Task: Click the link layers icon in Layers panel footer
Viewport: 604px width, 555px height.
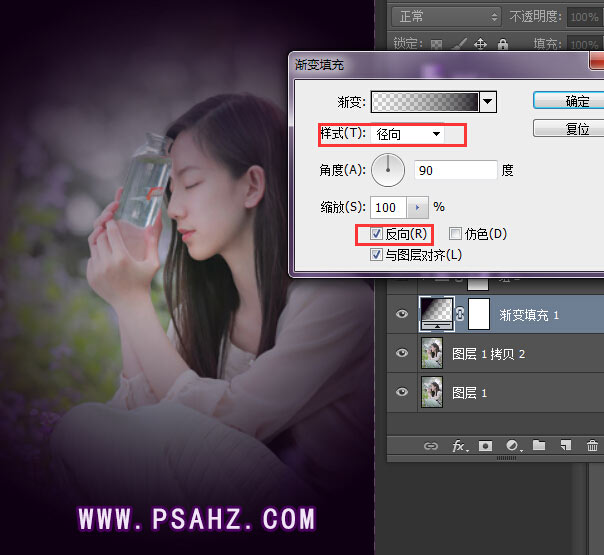Action: coord(431,446)
